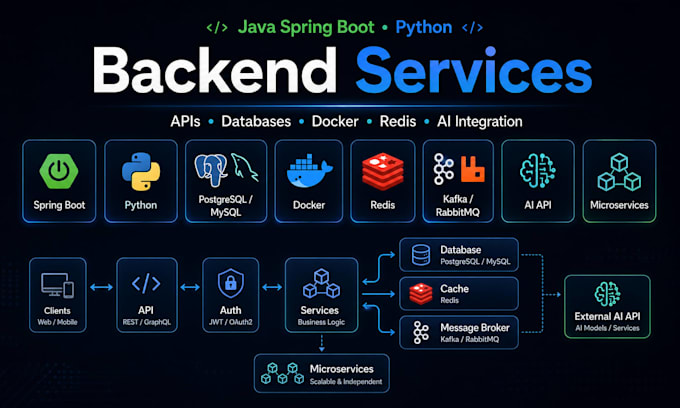This screenshot has height=408, width=680.
Task: Click 'APIs' in the subtitle line
Action: pyautogui.click(x=185, y=121)
